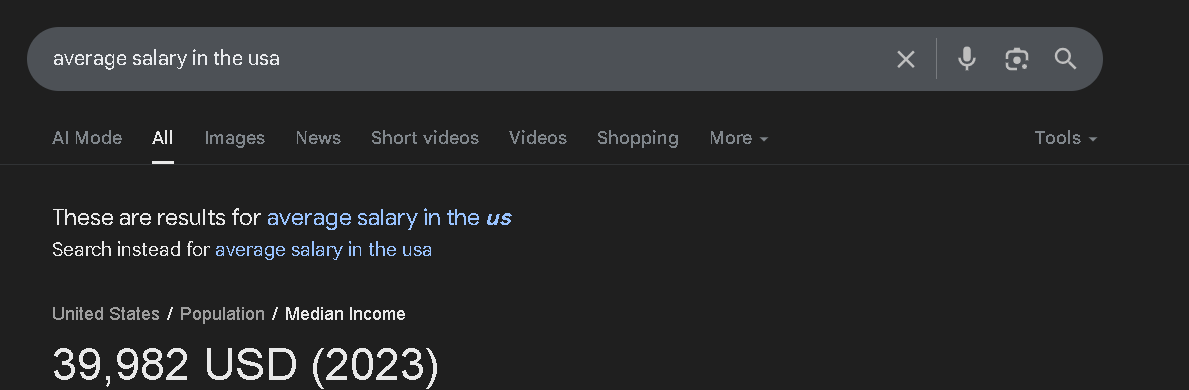1189x390 pixels.
Task: Select Median Income breadcrumb
Action: [x=345, y=314]
